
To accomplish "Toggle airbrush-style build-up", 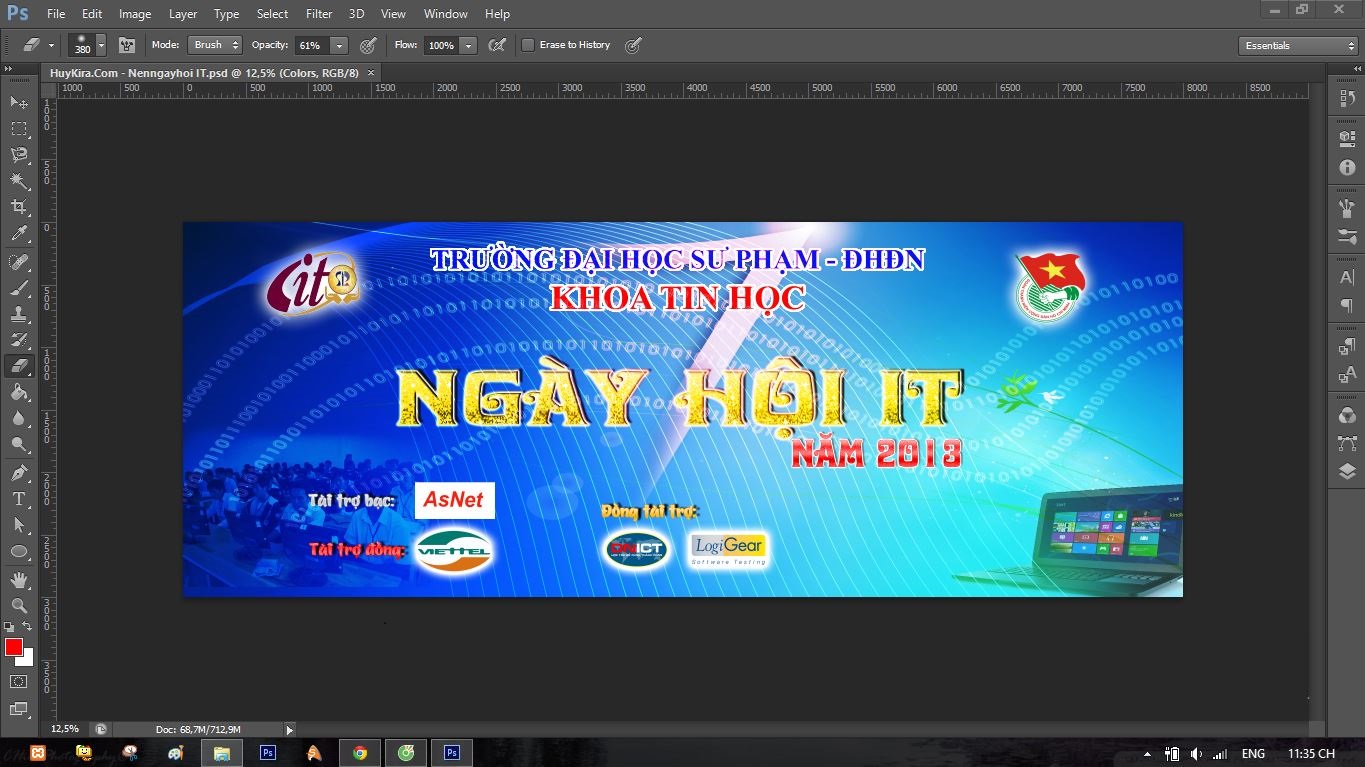I will (x=496, y=45).
